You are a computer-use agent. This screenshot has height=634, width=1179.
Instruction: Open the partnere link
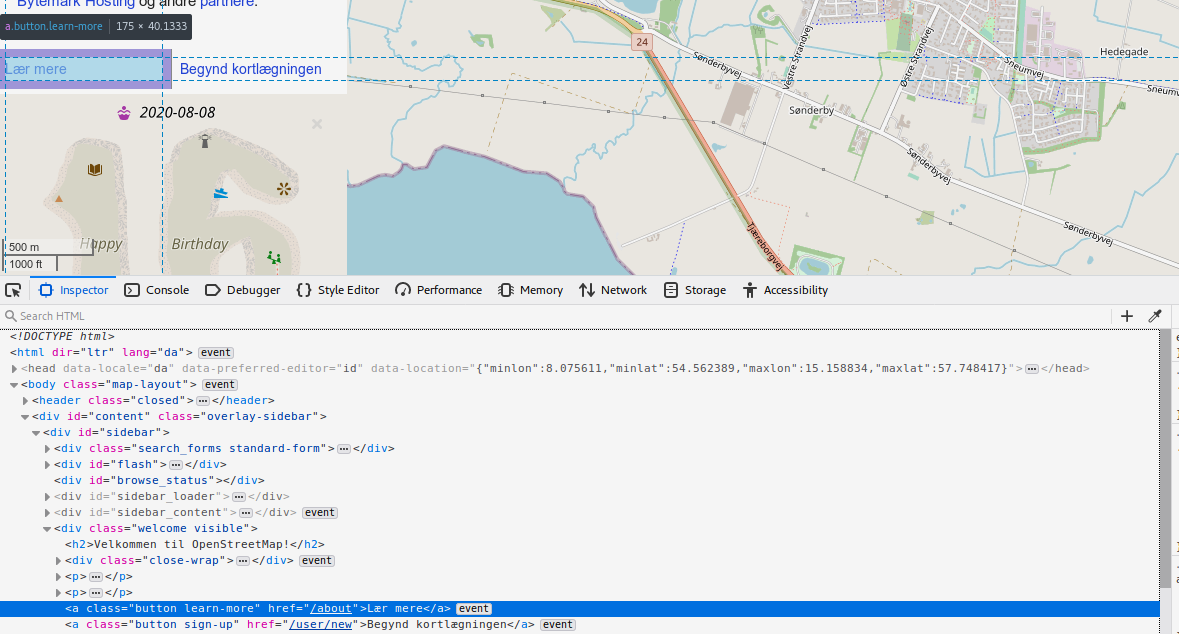point(227,4)
